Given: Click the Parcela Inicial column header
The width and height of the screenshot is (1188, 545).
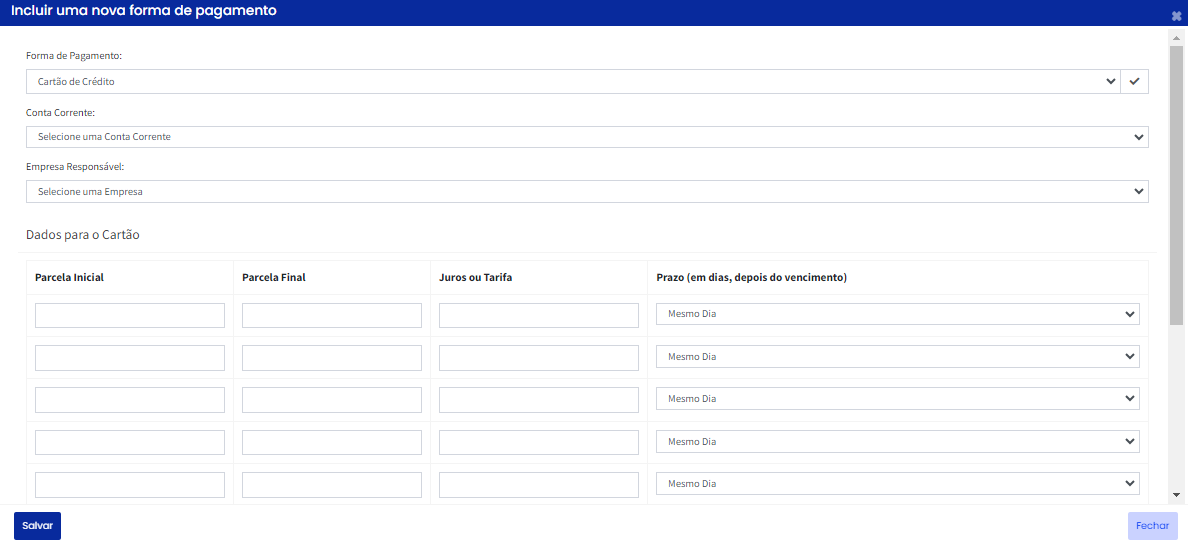Looking at the screenshot, I should [x=69, y=277].
